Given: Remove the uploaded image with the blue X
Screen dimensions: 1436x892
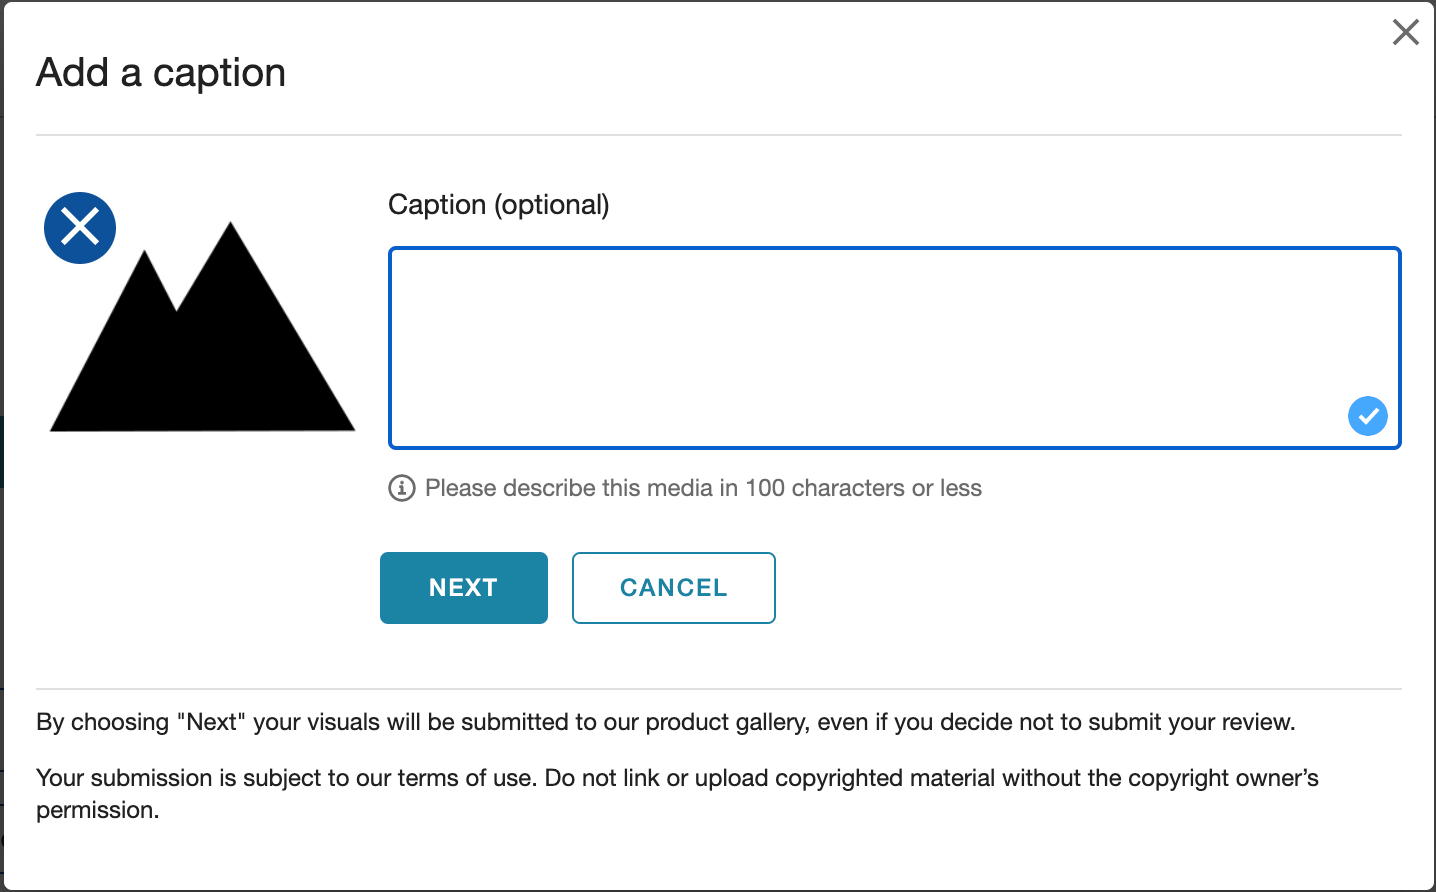Looking at the screenshot, I should pos(80,228).
